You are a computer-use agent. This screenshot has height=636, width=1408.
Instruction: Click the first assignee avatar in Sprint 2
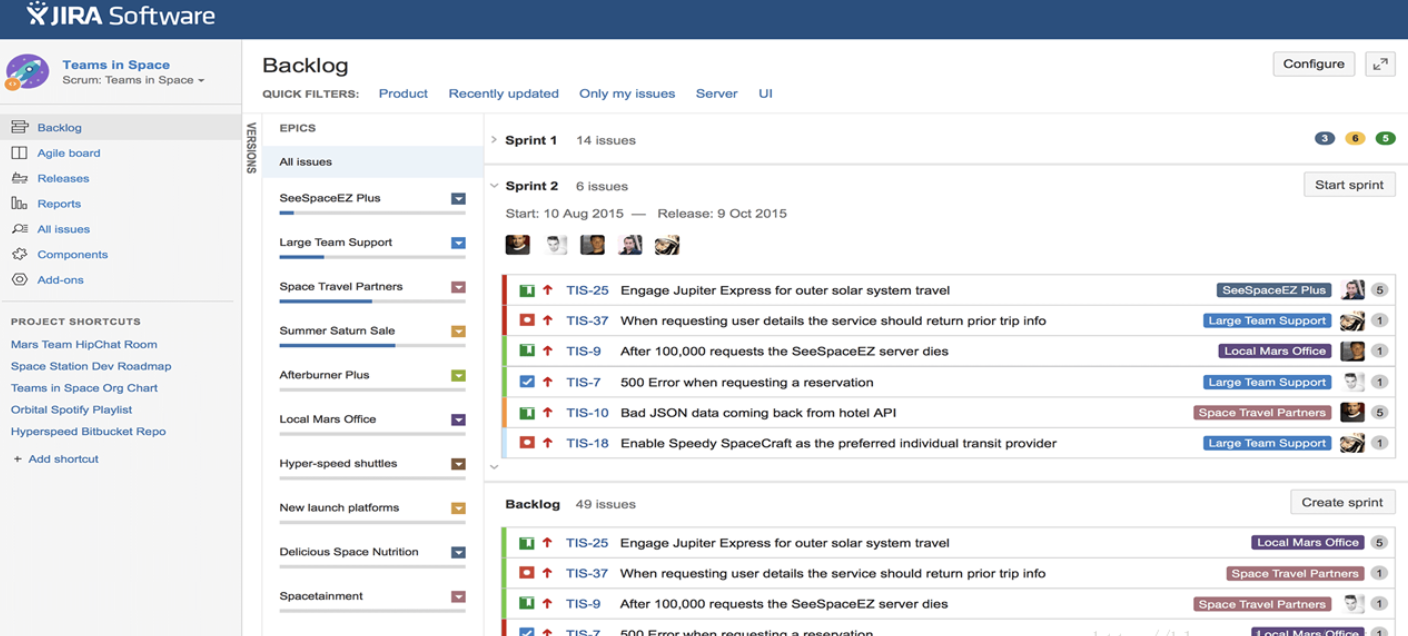[520, 243]
